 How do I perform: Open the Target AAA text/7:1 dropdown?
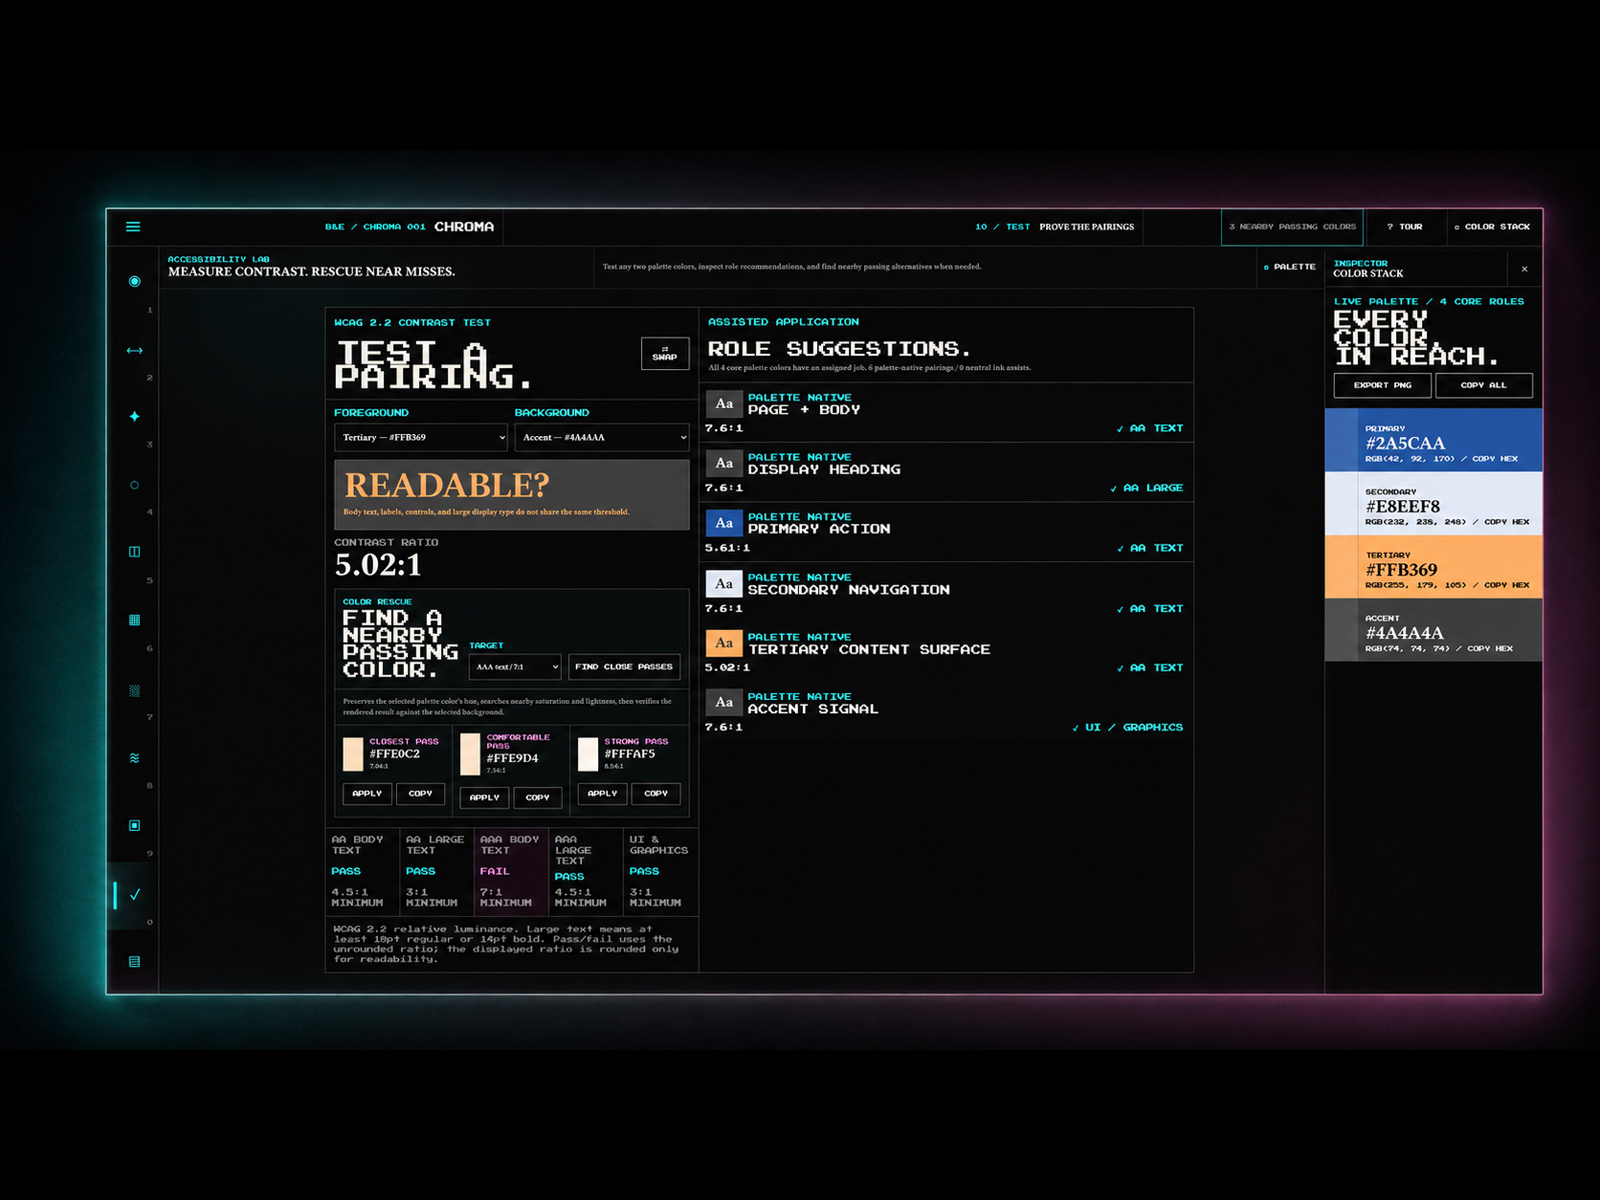point(515,667)
